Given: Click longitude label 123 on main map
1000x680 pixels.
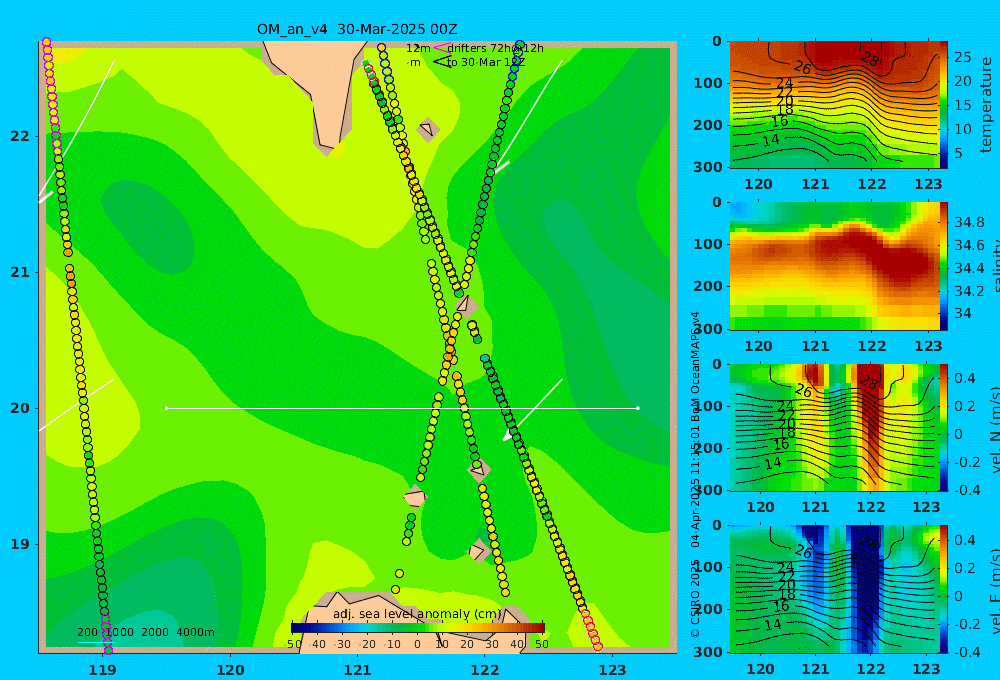Looking at the screenshot, I should pos(613,669).
